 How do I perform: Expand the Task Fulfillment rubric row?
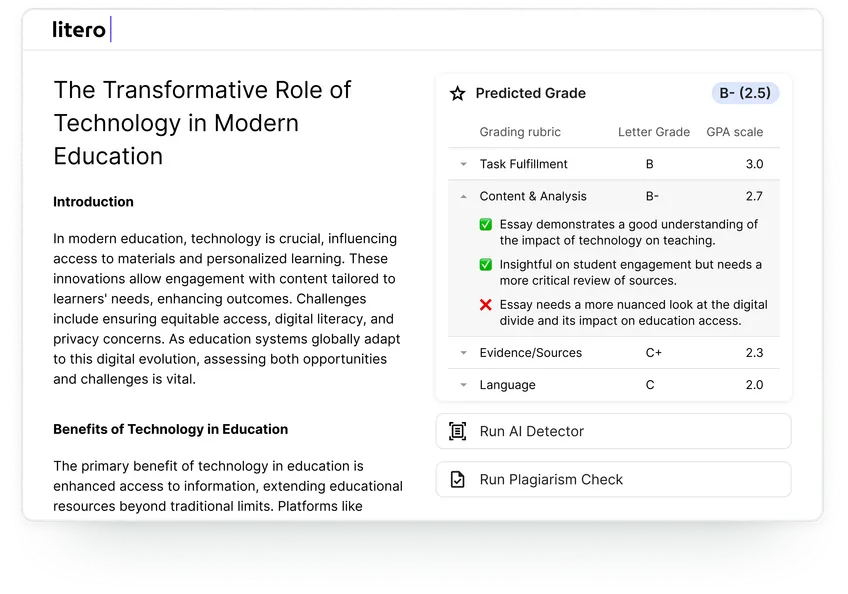tap(463, 164)
